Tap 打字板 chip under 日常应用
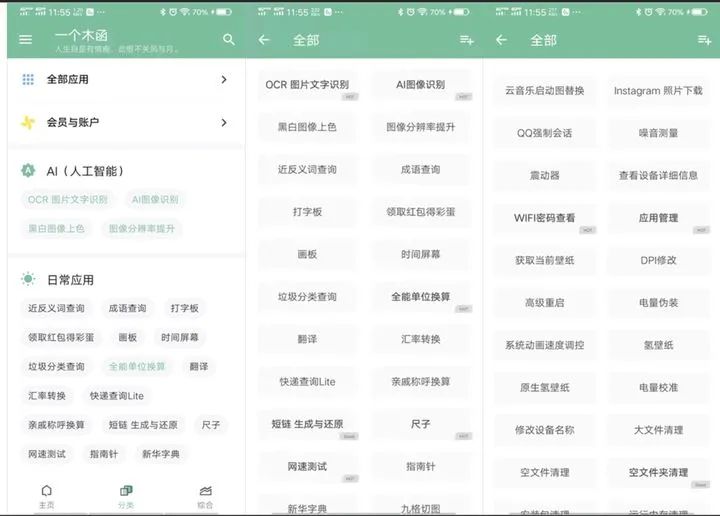This screenshot has height=516, width=720. (x=185, y=308)
